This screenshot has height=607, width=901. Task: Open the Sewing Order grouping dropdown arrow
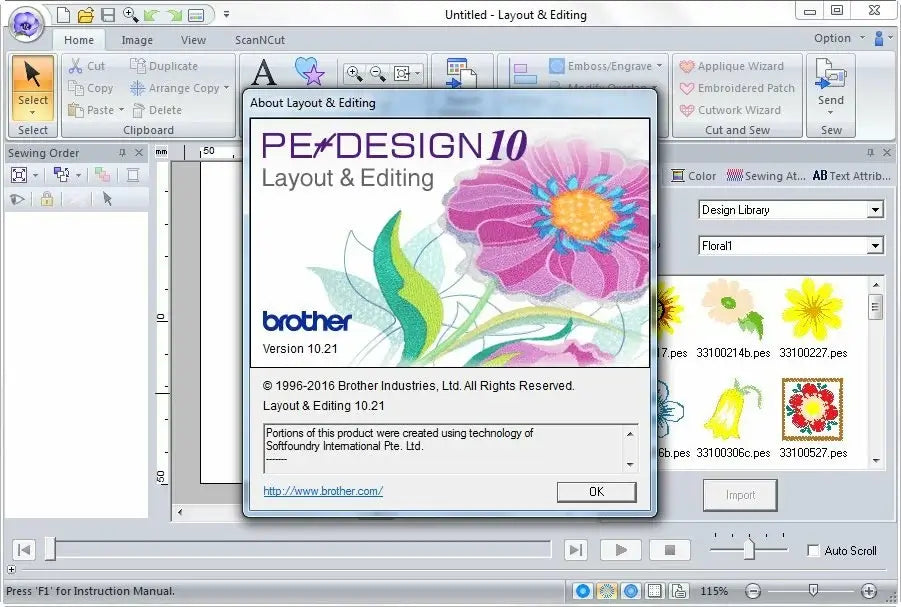78,175
